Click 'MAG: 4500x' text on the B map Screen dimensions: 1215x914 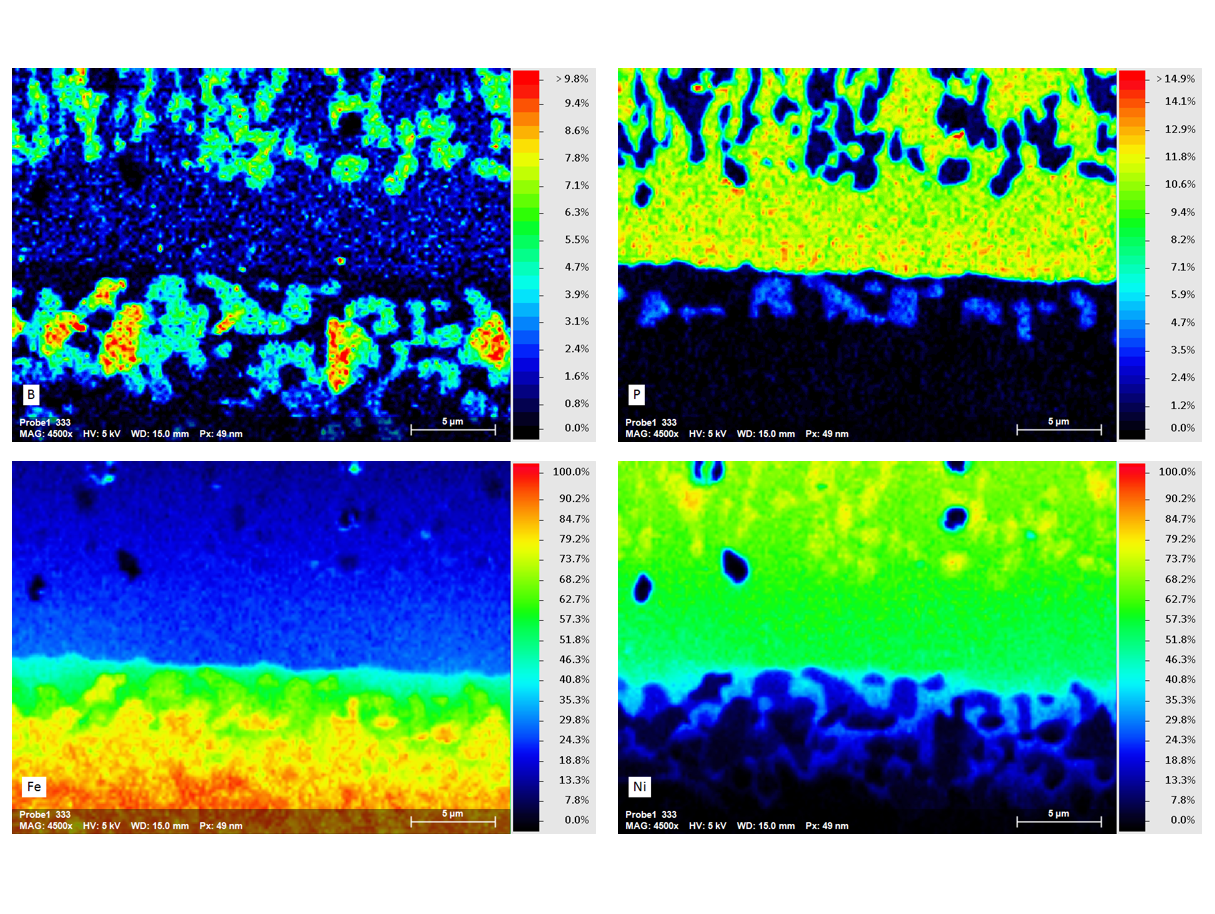pos(46,434)
